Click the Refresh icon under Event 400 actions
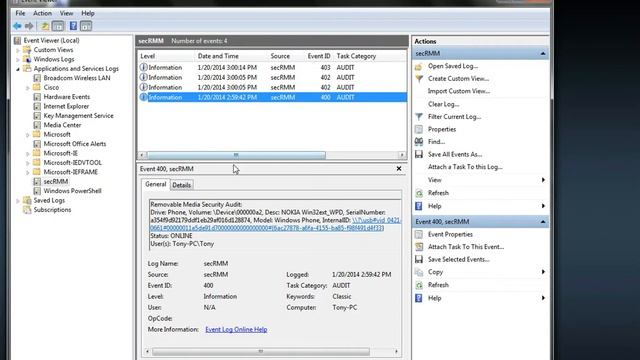 (419, 285)
